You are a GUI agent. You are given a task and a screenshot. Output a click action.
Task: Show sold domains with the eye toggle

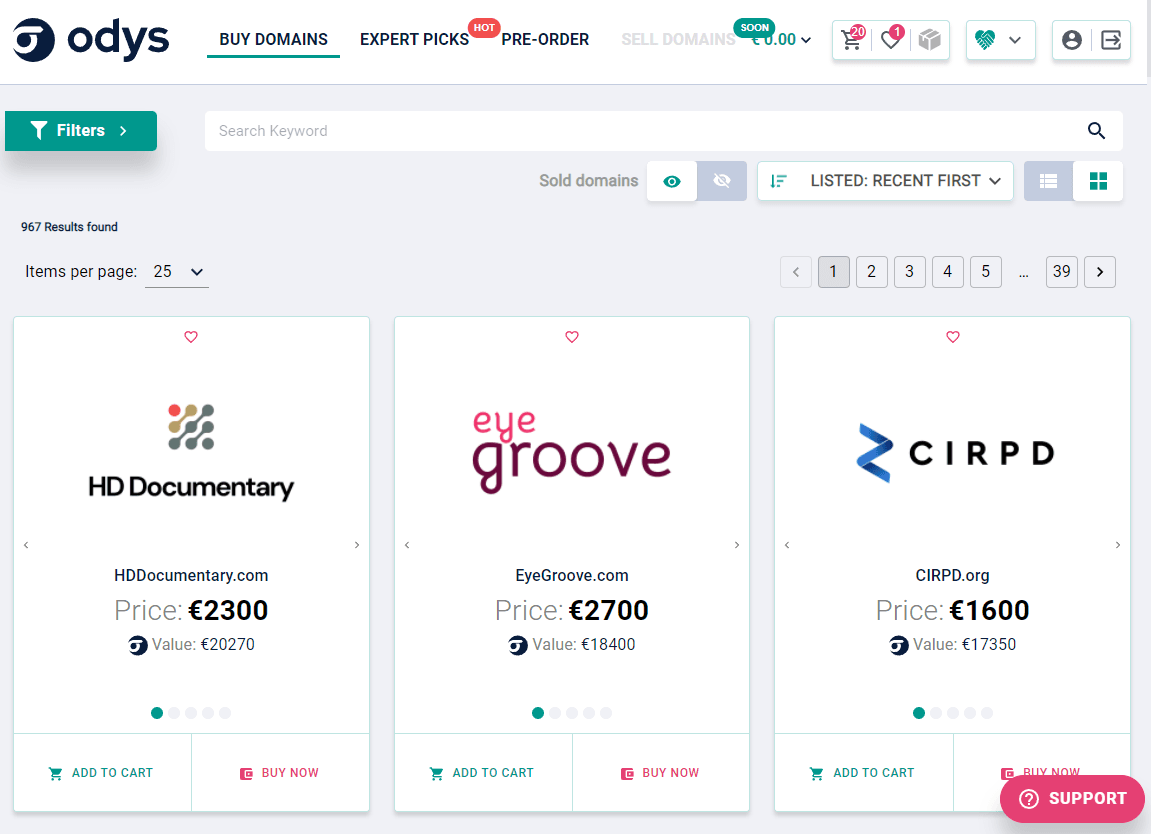click(x=671, y=181)
